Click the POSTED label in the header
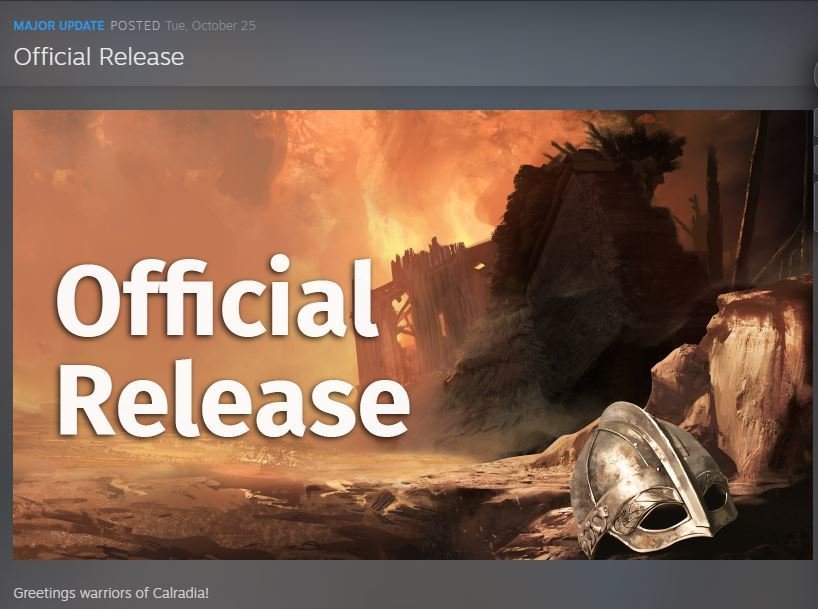This screenshot has width=818, height=609. tap(135, 26)
